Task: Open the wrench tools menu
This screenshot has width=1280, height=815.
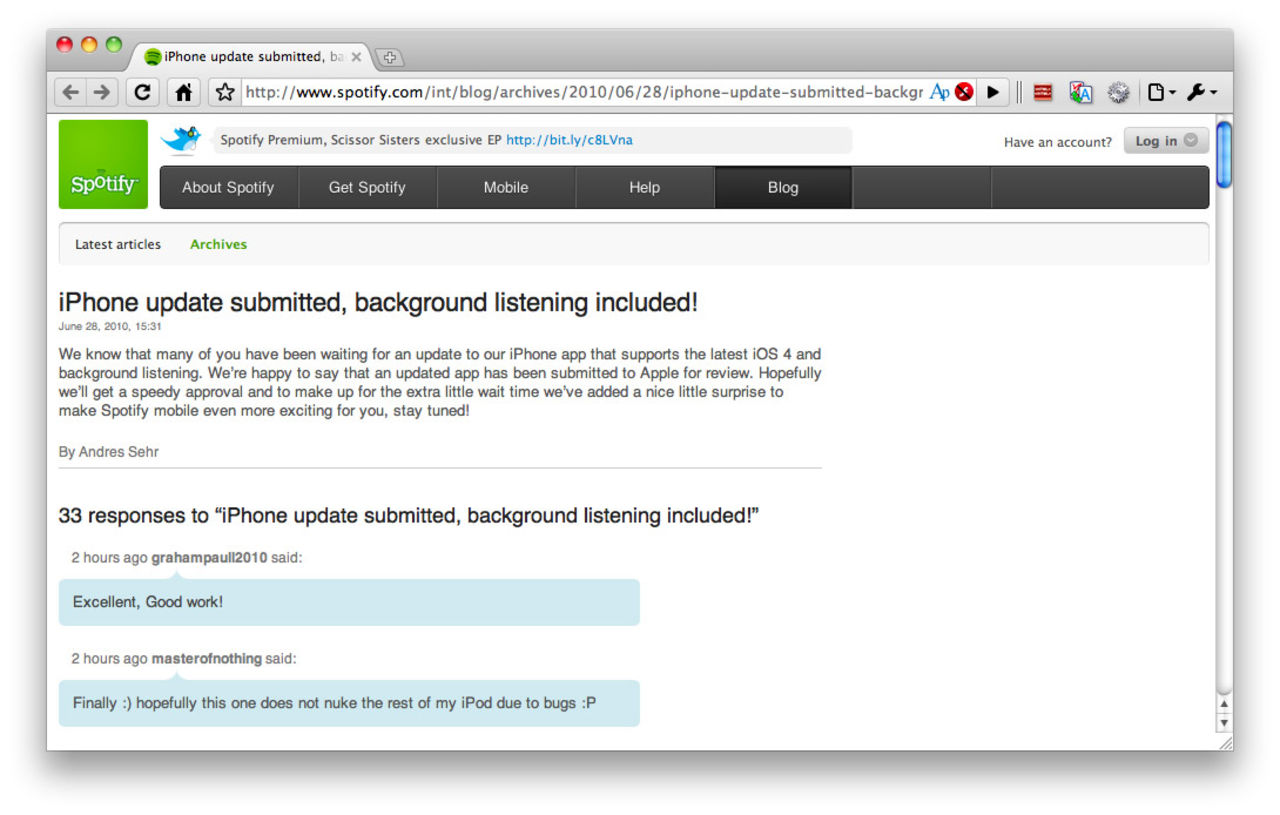Action: click(1201, 92)
